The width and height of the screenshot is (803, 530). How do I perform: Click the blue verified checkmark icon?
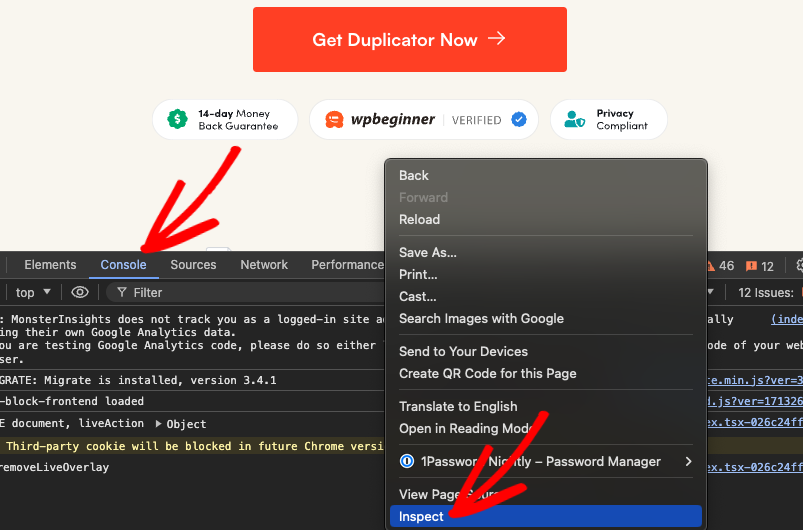[x=519, y=120]
